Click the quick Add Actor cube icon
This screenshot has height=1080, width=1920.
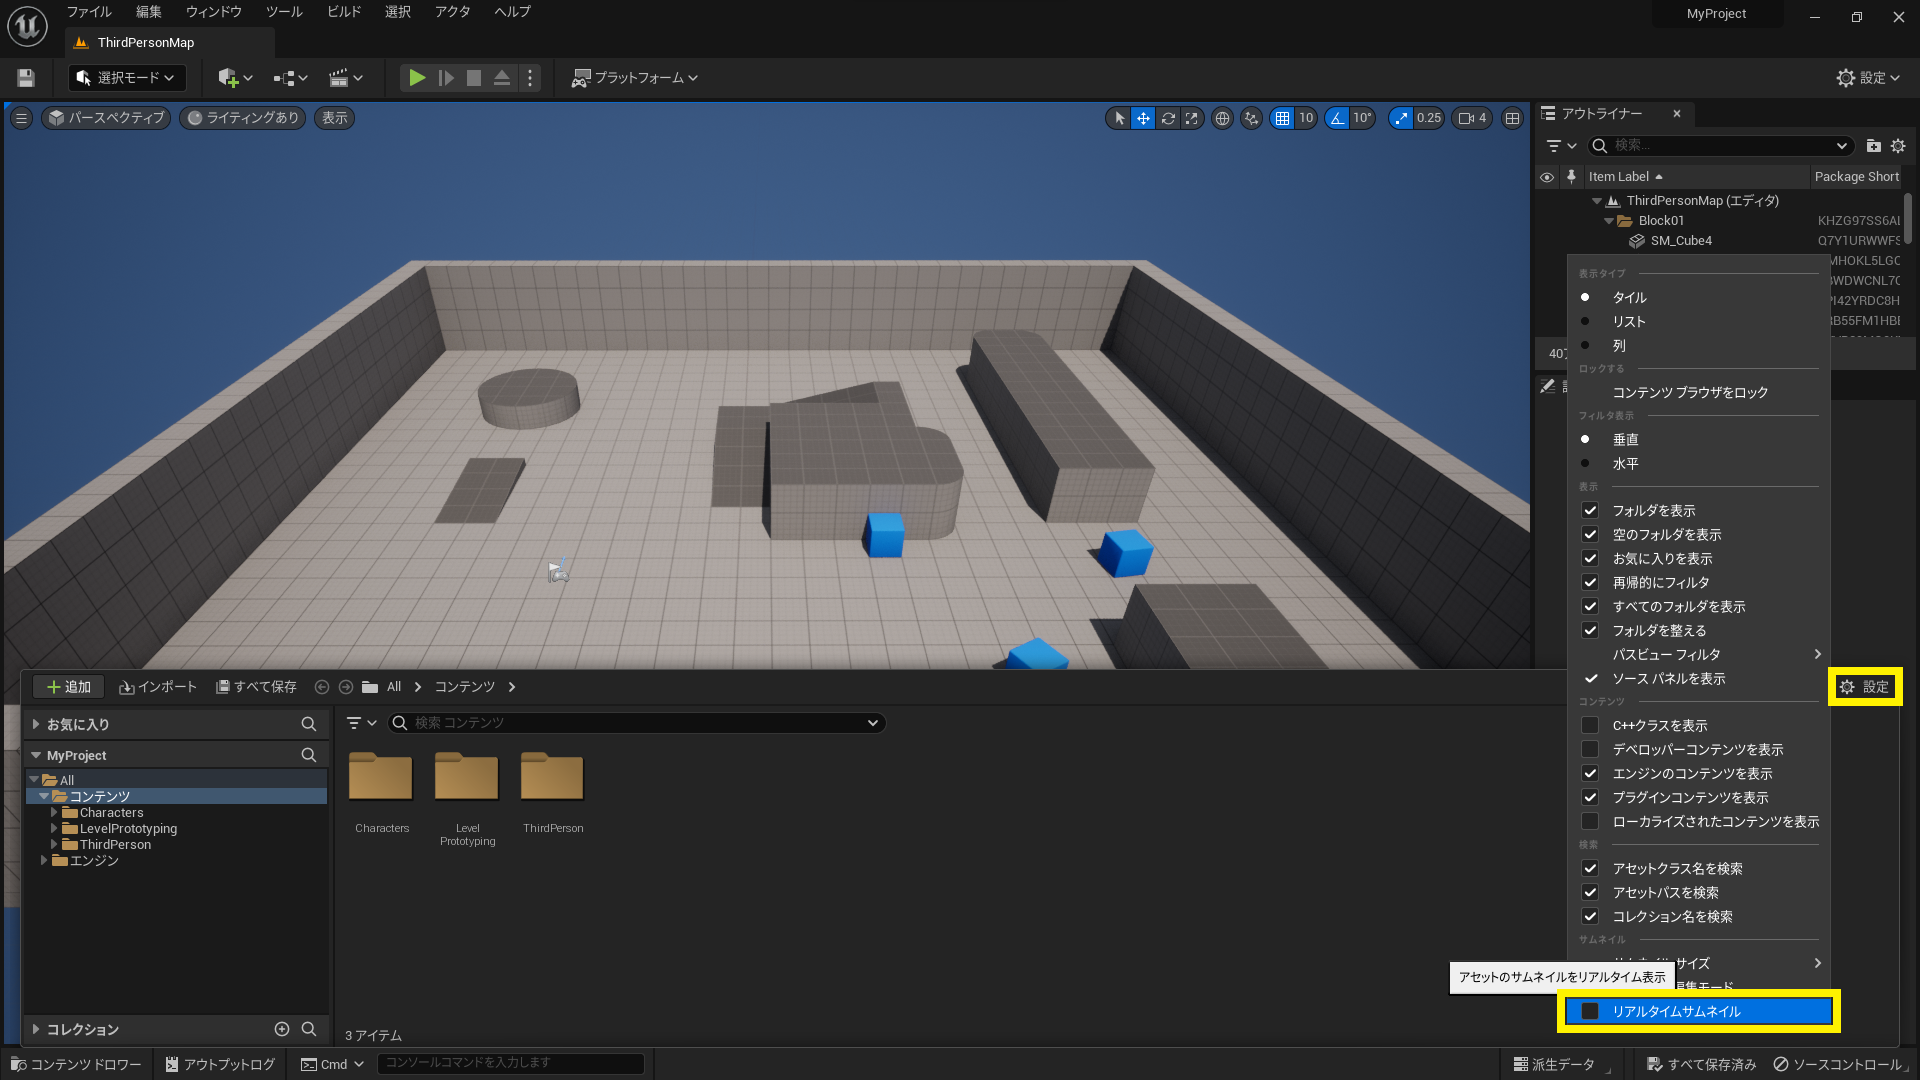point(229,78)
